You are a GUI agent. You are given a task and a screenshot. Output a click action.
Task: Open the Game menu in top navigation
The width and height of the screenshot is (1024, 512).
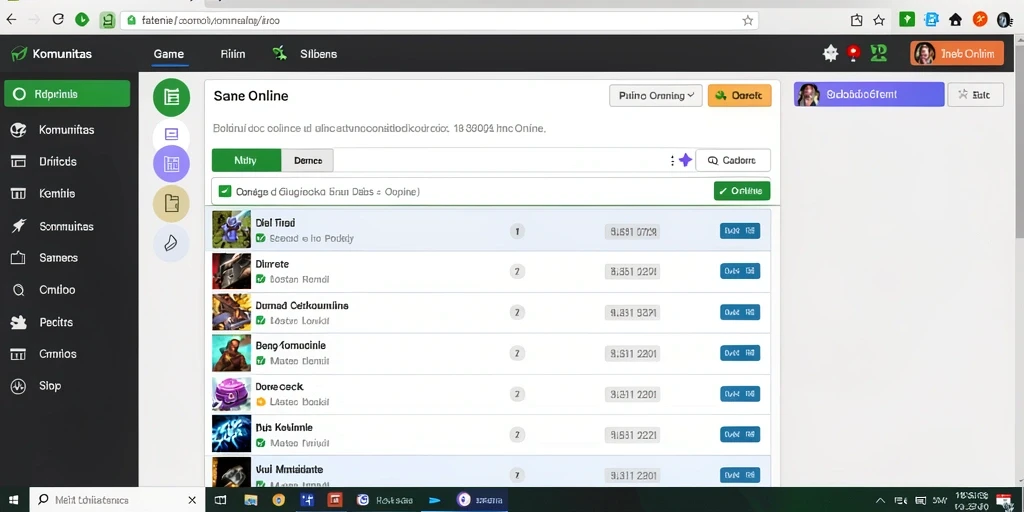[x=168, y=54]
